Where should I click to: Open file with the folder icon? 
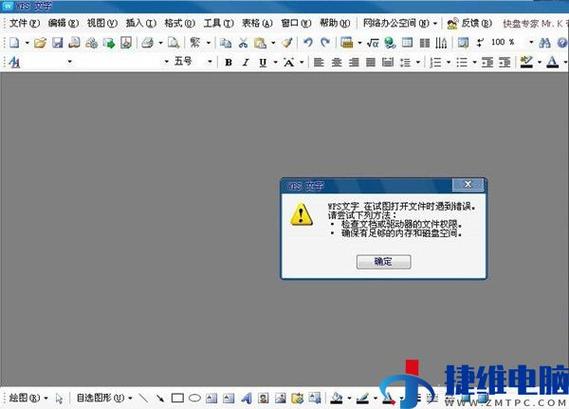(x=40, y=43)
